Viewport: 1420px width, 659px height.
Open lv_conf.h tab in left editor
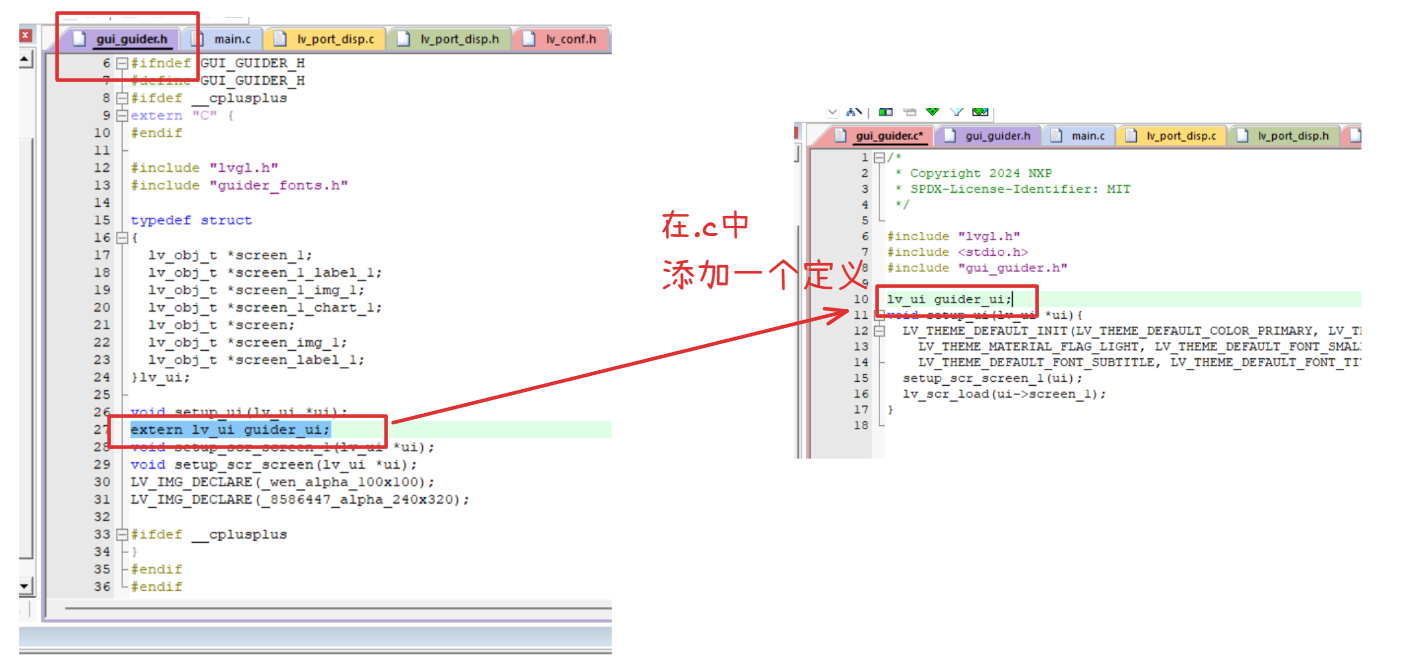561,39
